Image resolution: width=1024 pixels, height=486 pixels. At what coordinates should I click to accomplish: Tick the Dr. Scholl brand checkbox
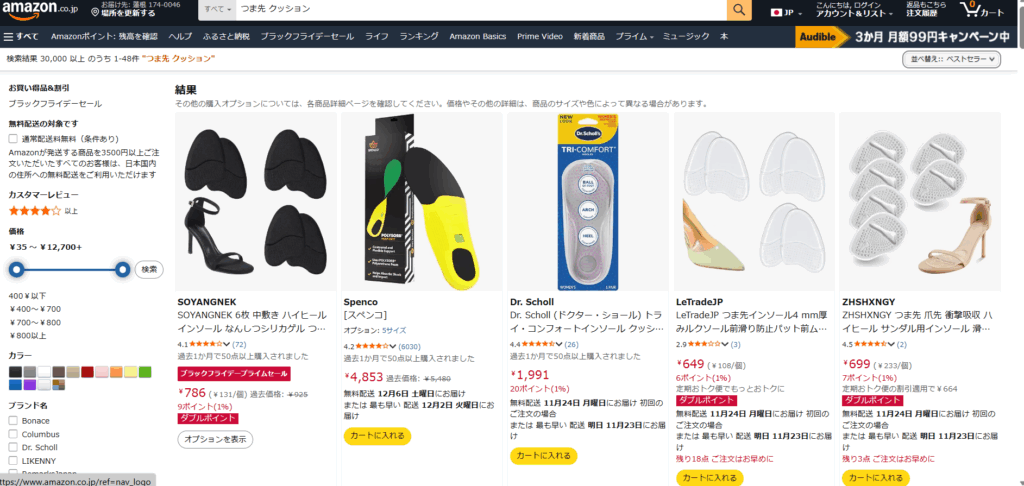tap(13, 447)
